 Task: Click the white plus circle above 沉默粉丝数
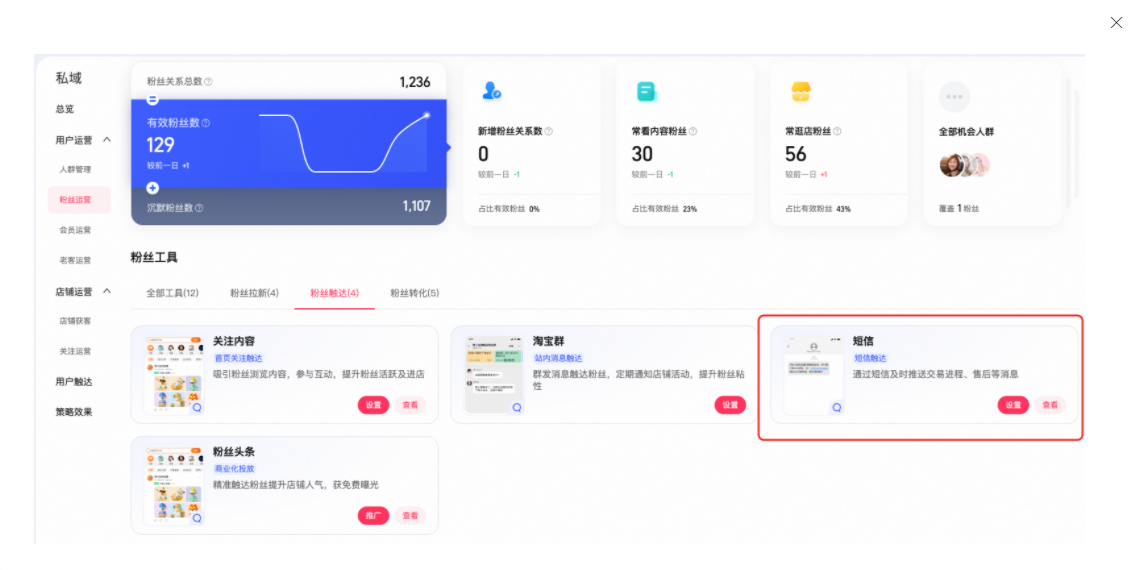click(153, 188)
